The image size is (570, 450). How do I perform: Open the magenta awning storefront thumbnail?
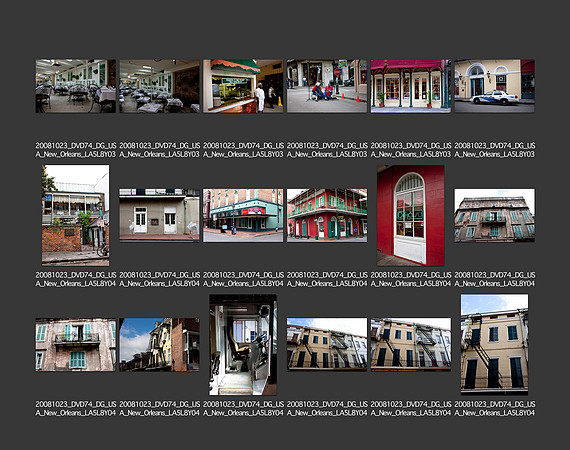tap(411, 86)
